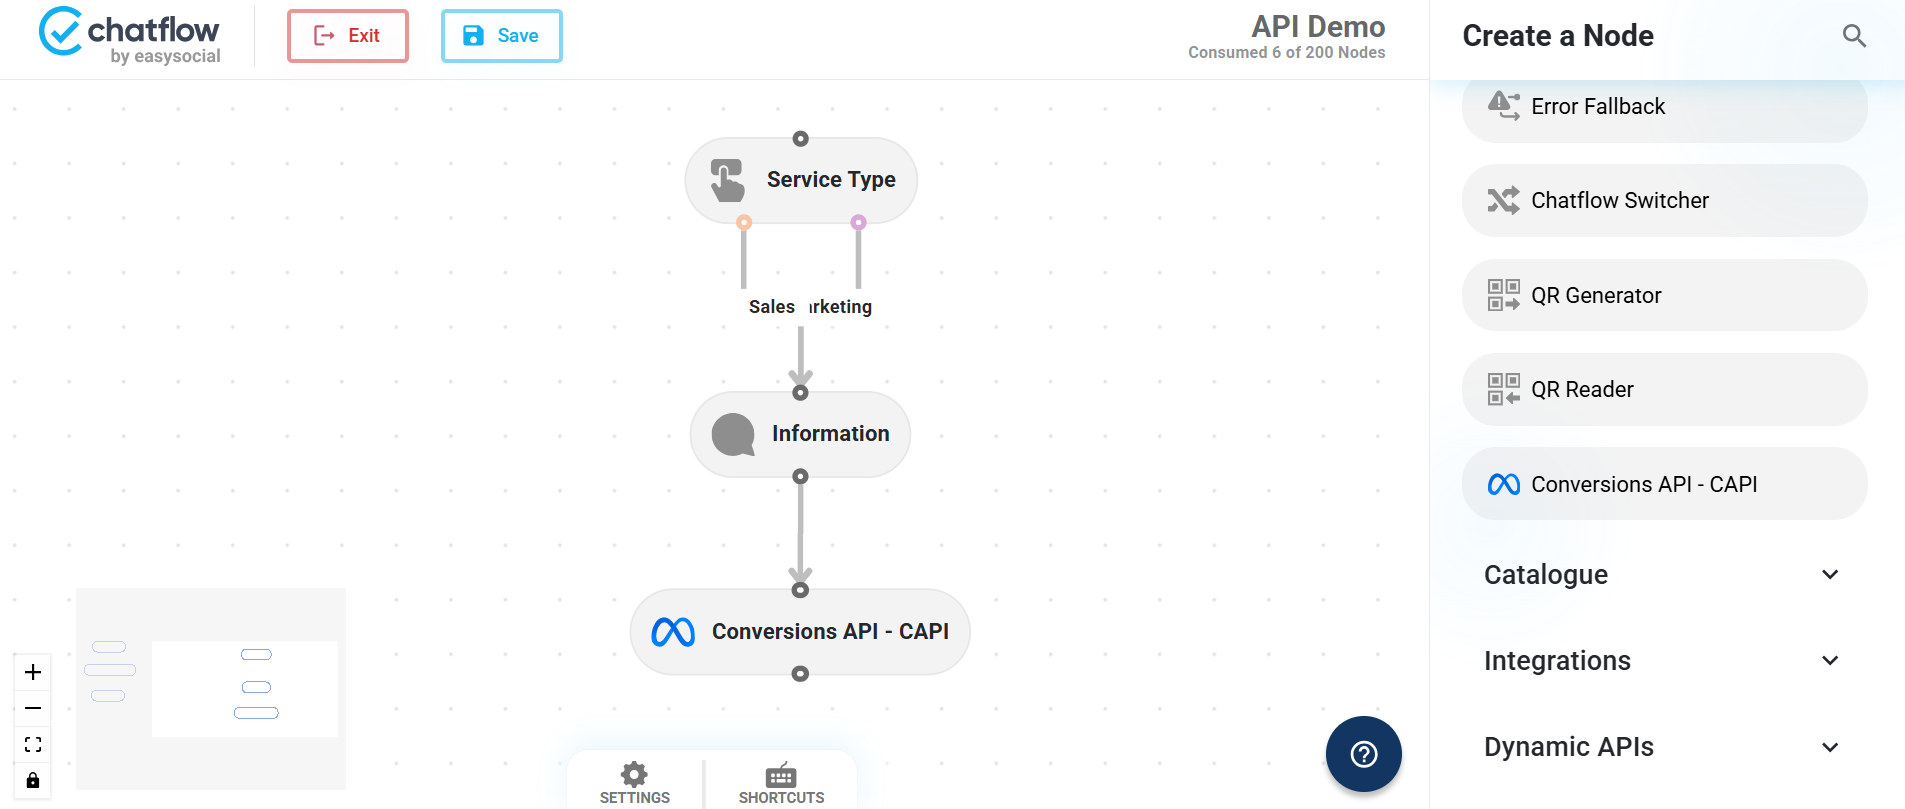Click the Dynamic APIs chevron arrow
This screenshot has height=809, width=1905.
click(x=1830, y=747)
